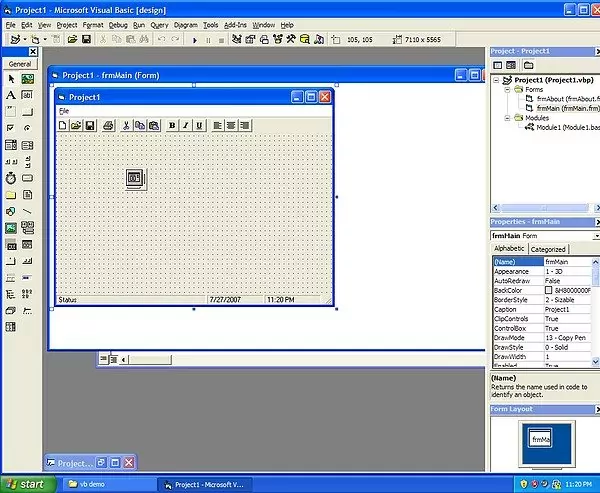
Task: Toggle Bold on the form's toolbar
Action: click(172, 125)
